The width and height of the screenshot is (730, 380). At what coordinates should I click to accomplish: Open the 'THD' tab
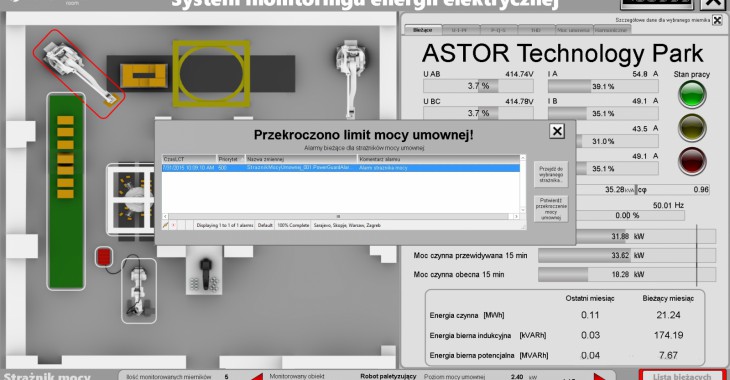(x=536, y=30)
